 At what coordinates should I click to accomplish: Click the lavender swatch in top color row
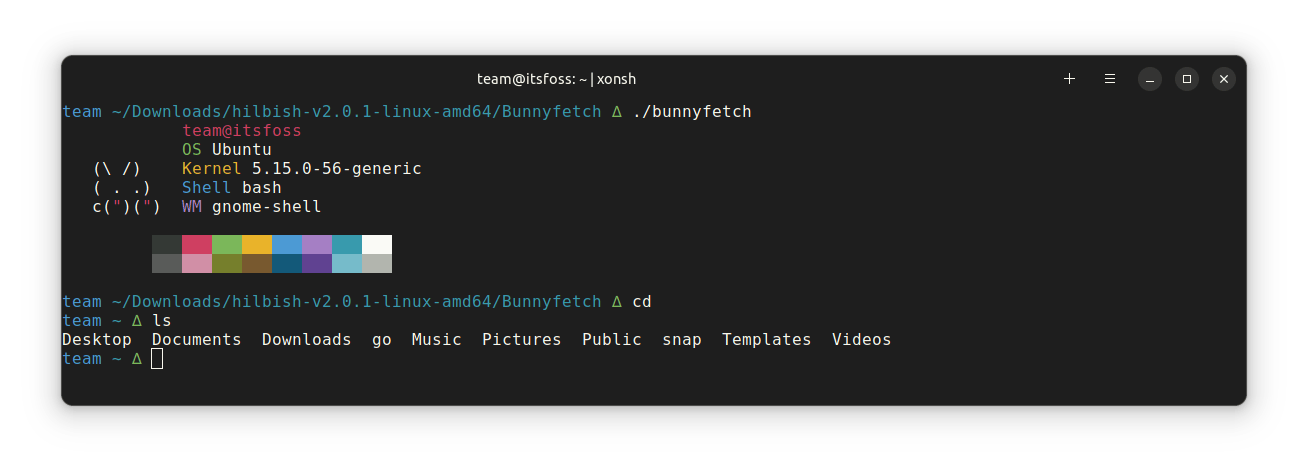(317, 245)
